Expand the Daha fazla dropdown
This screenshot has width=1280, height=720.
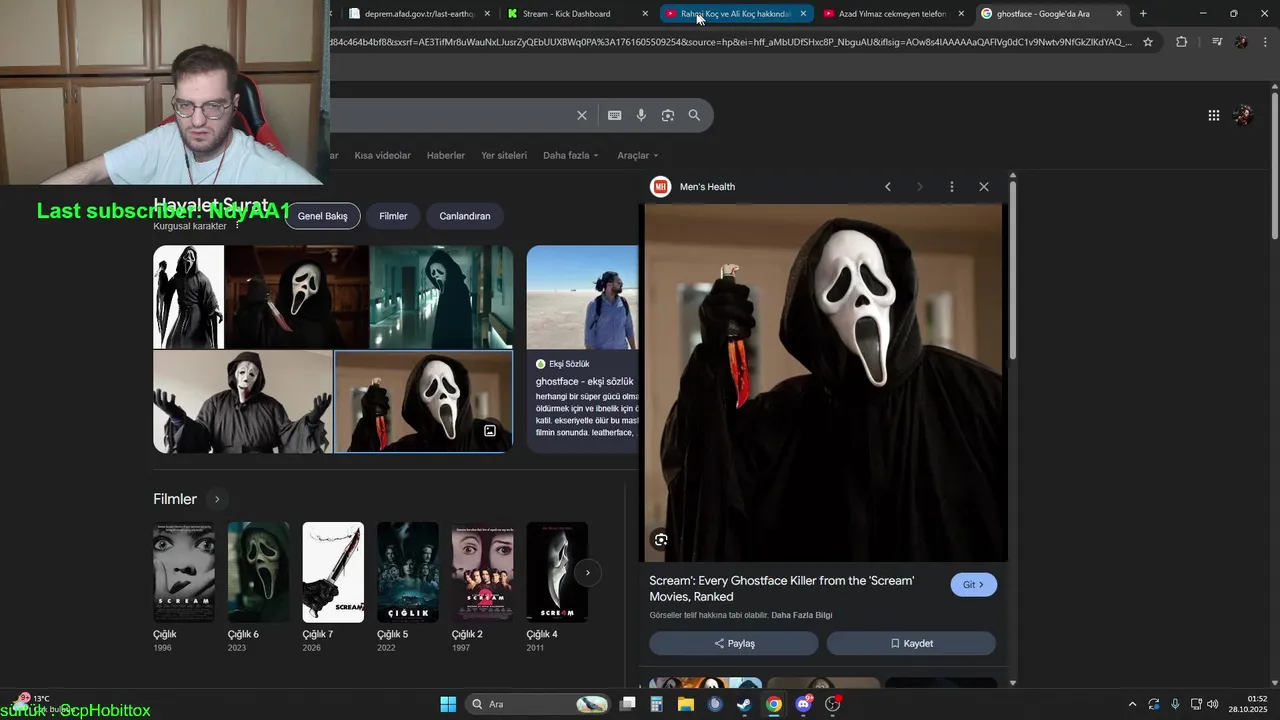(x=571, y=155)
